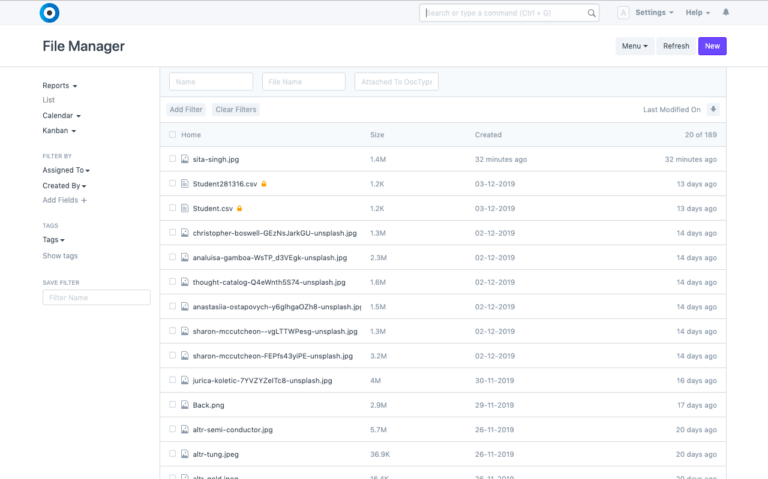The width and height of the screenshot is (768, 479).
Task: Click the file icon next to sita-singh.jpg
Action: click(185, 159)
